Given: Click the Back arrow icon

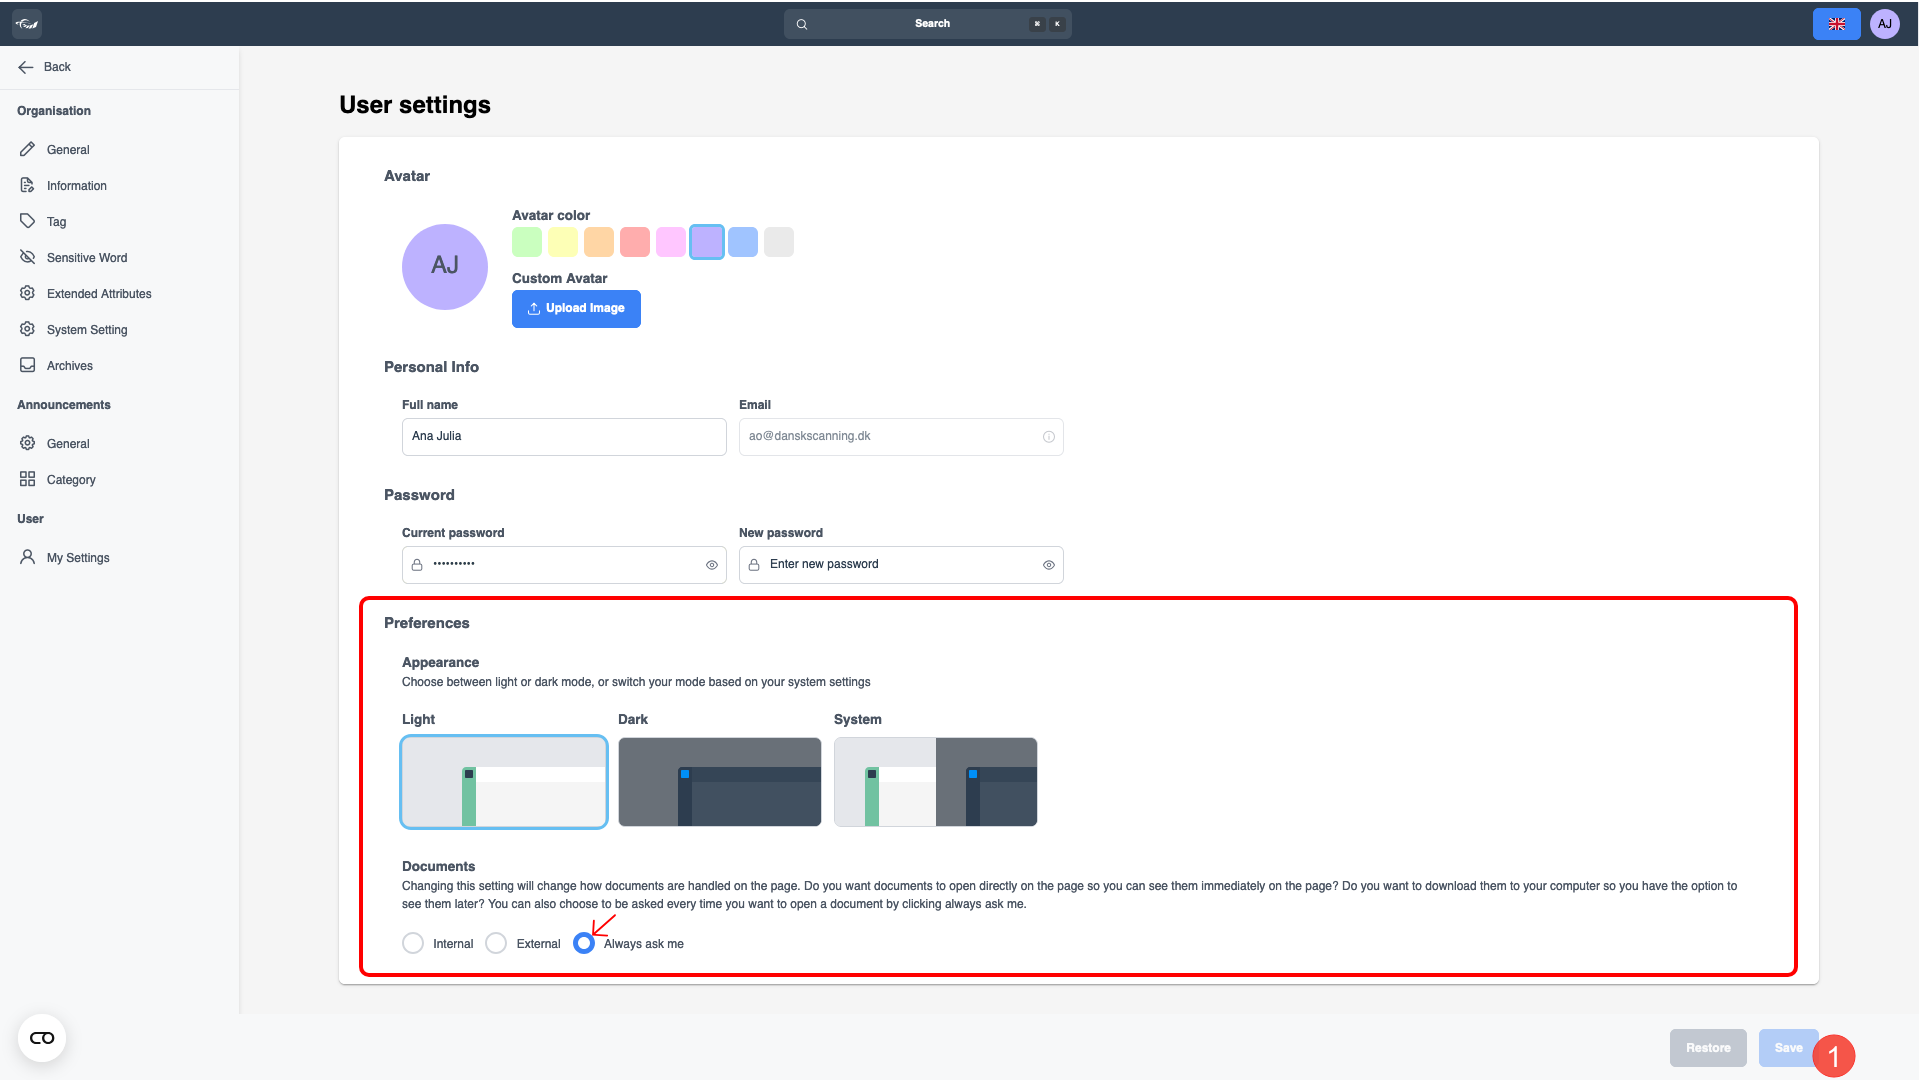Looking at the screenshot, I should (x=26, y=67).
